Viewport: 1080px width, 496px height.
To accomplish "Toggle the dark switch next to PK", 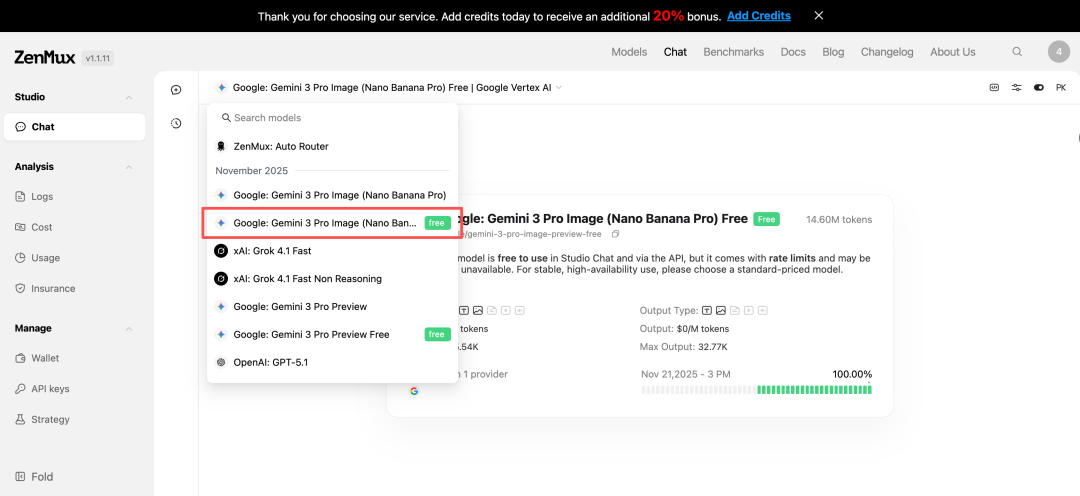I will point(1039,87).
